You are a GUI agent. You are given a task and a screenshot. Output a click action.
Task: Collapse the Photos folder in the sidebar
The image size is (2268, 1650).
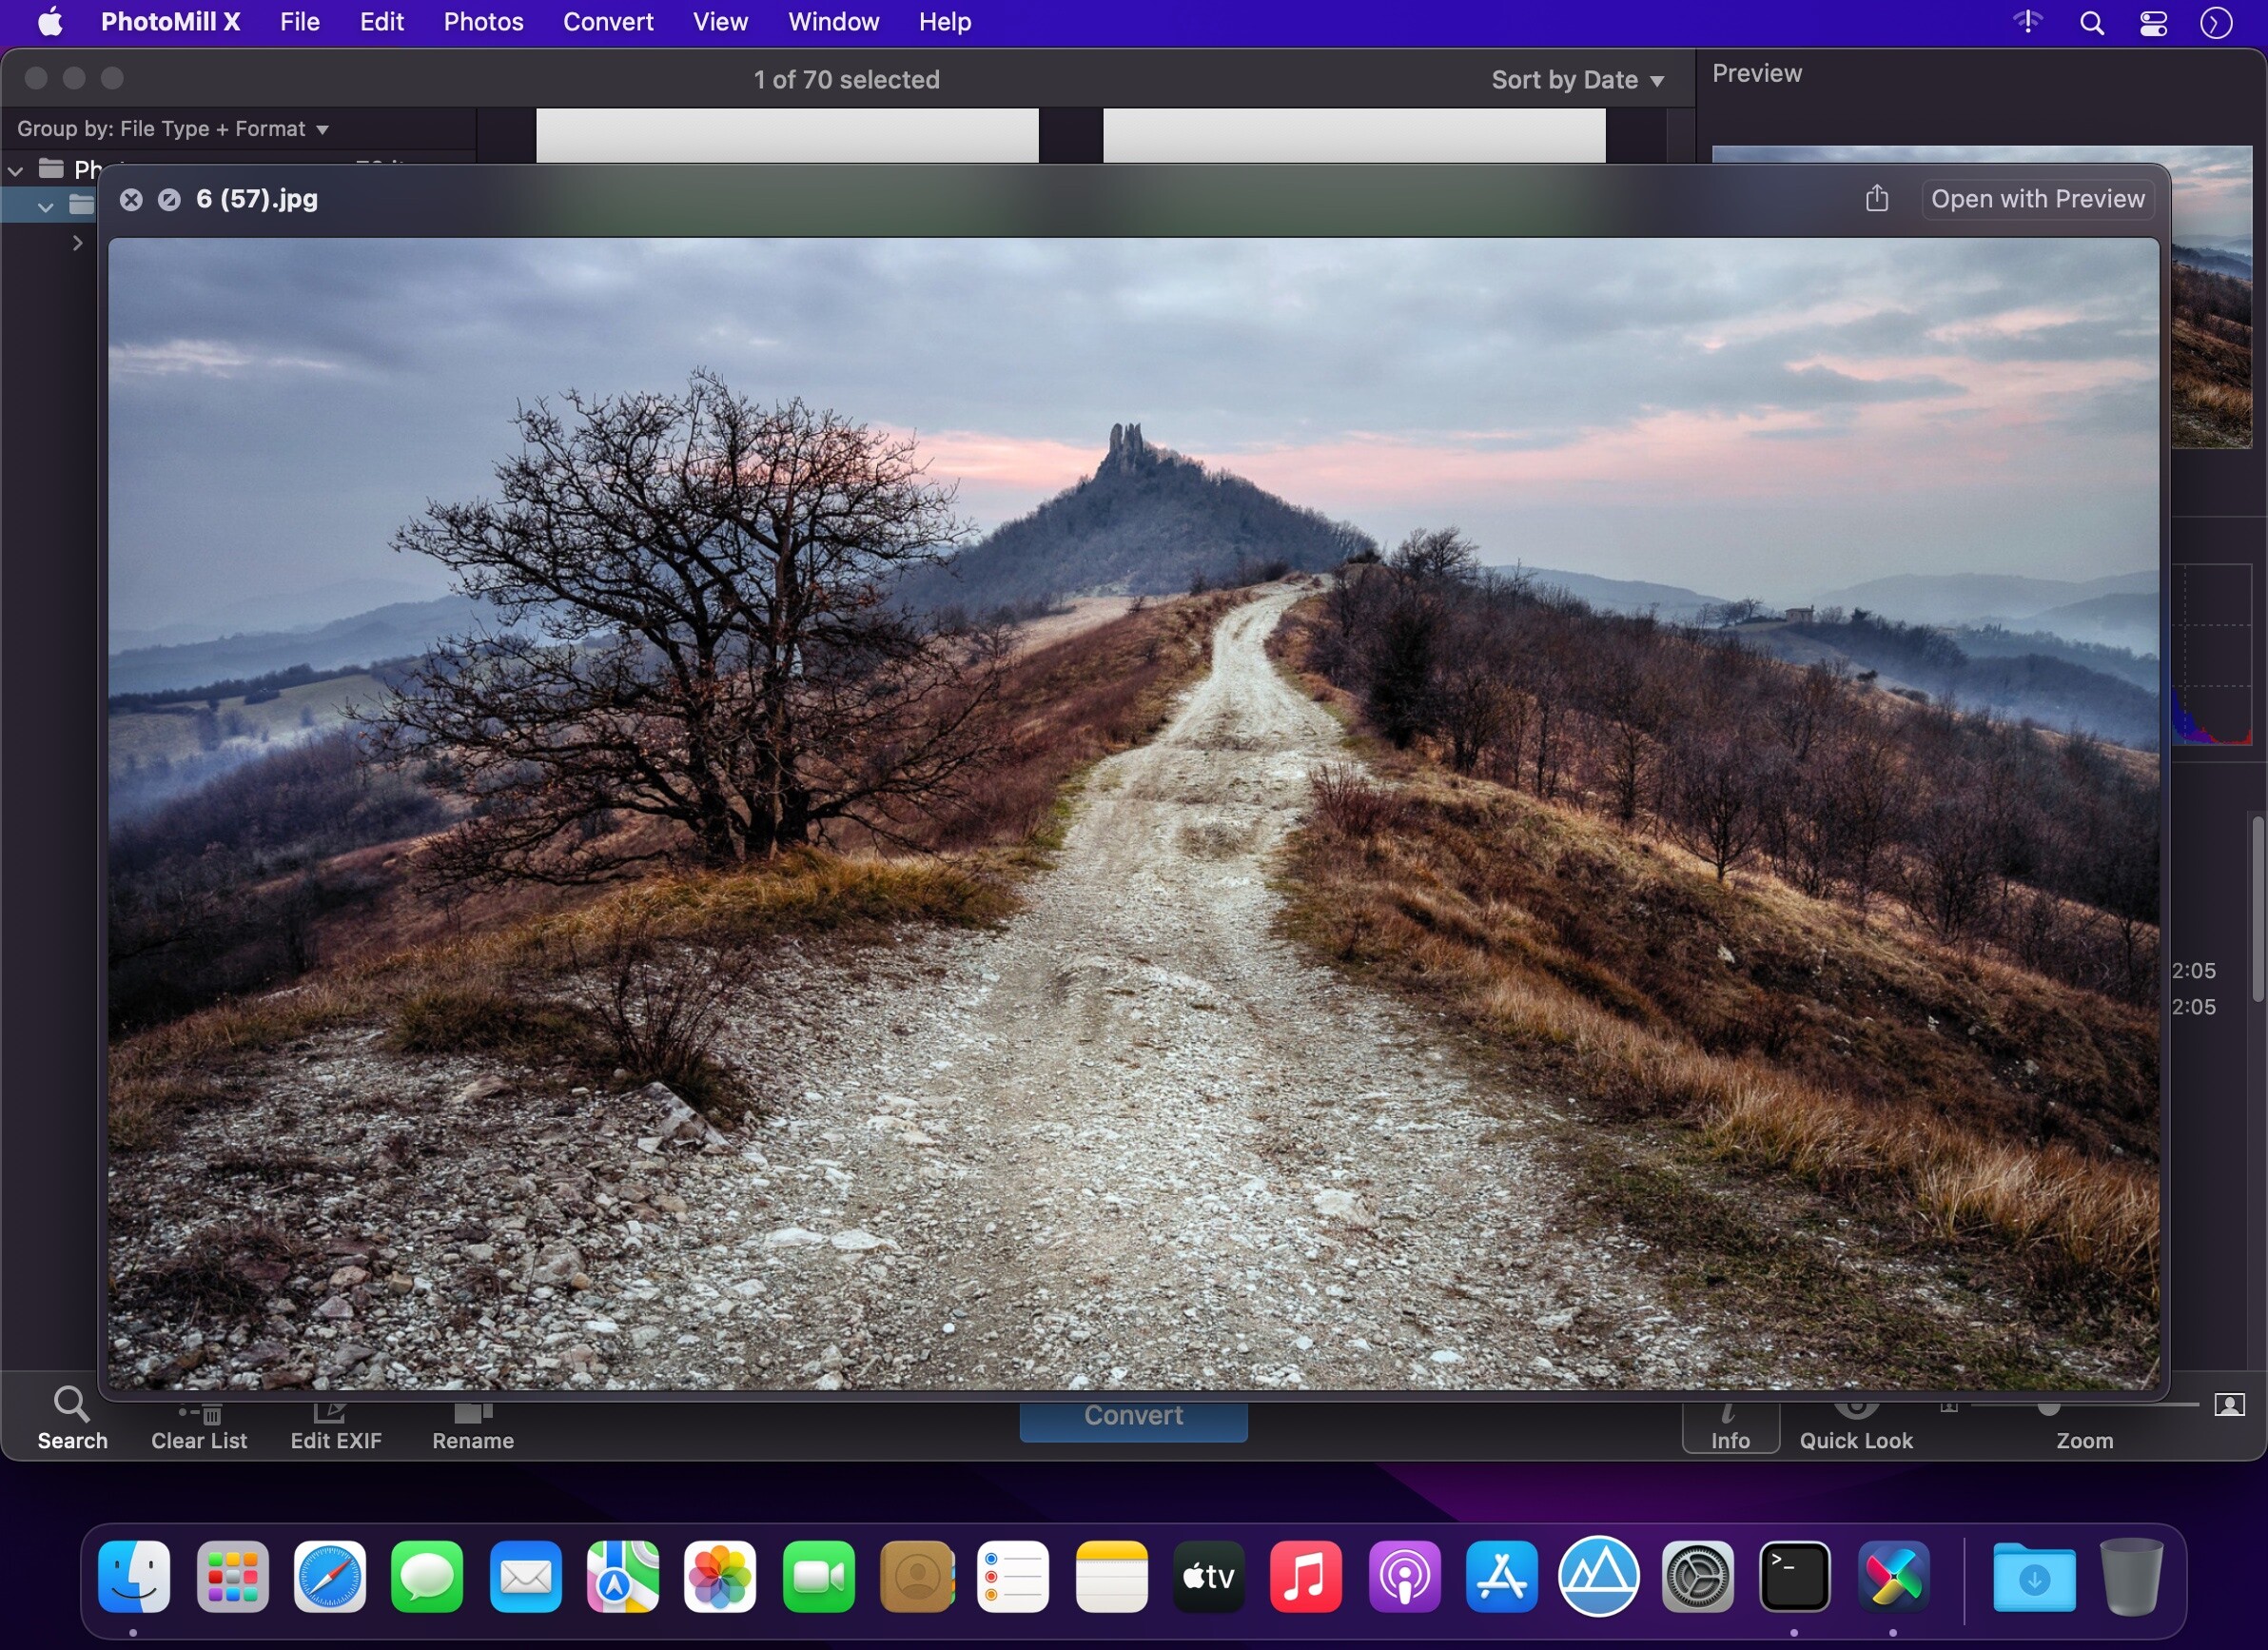pos(15,170)
